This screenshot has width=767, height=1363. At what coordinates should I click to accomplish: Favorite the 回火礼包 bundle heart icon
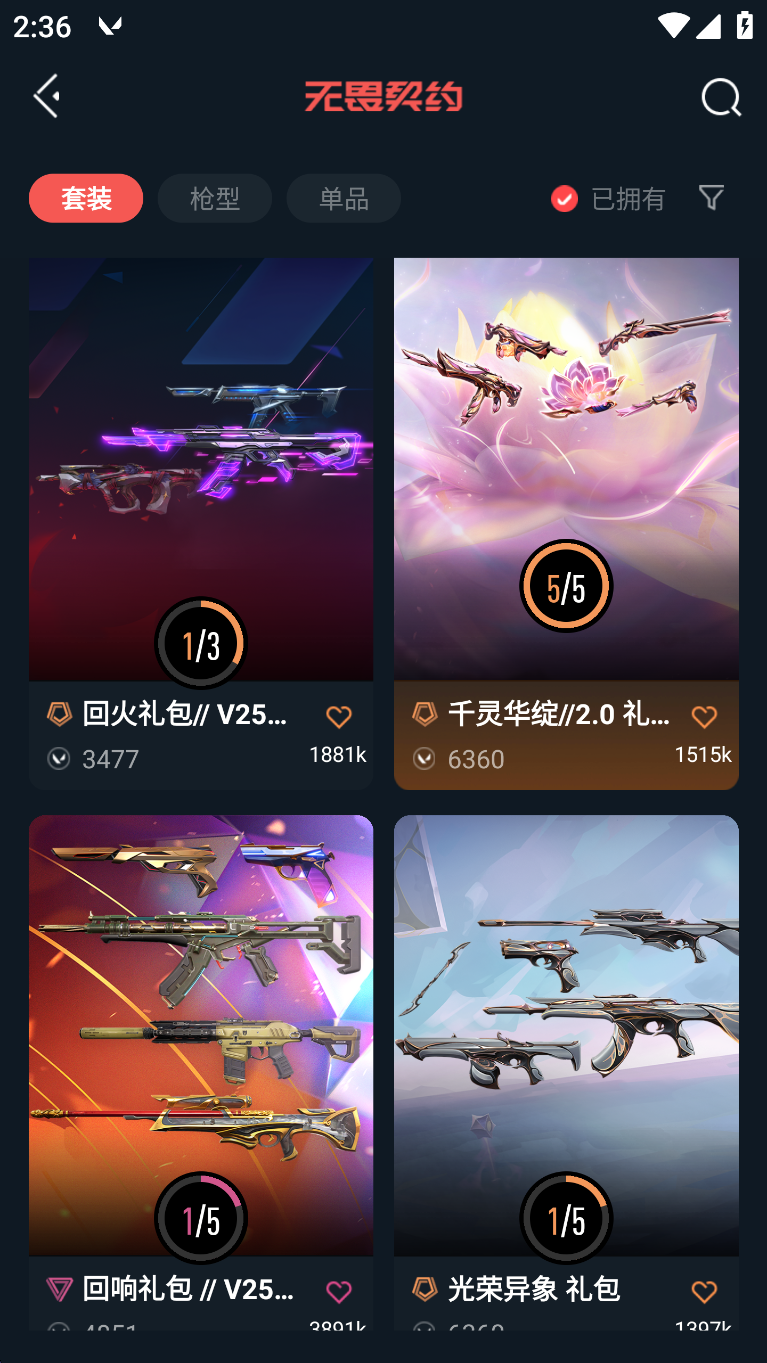(x=339, y=716)
